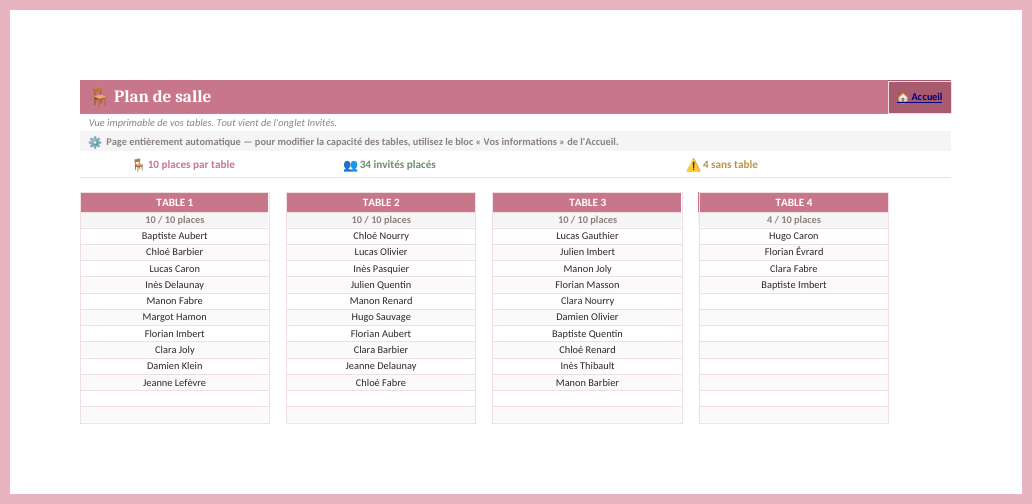Select the Chloé Nourry cell
Image resolution: width=1032 pixels, height=504 pixels.
[x=381, y=236]
